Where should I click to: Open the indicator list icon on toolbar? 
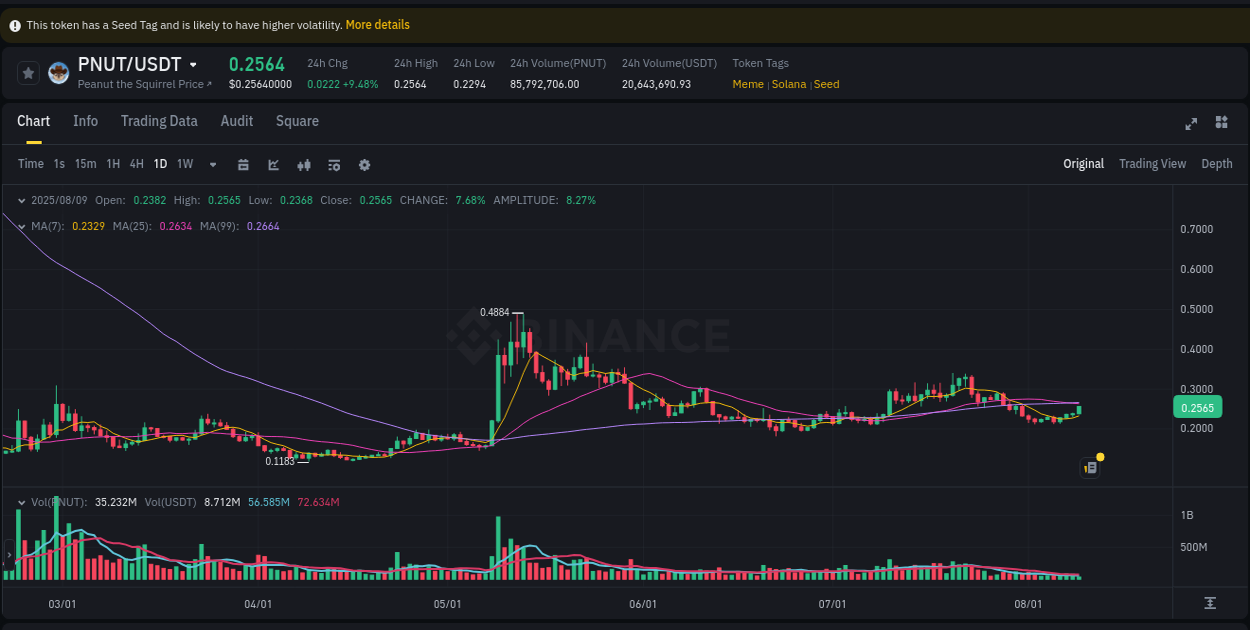[334, 164]
